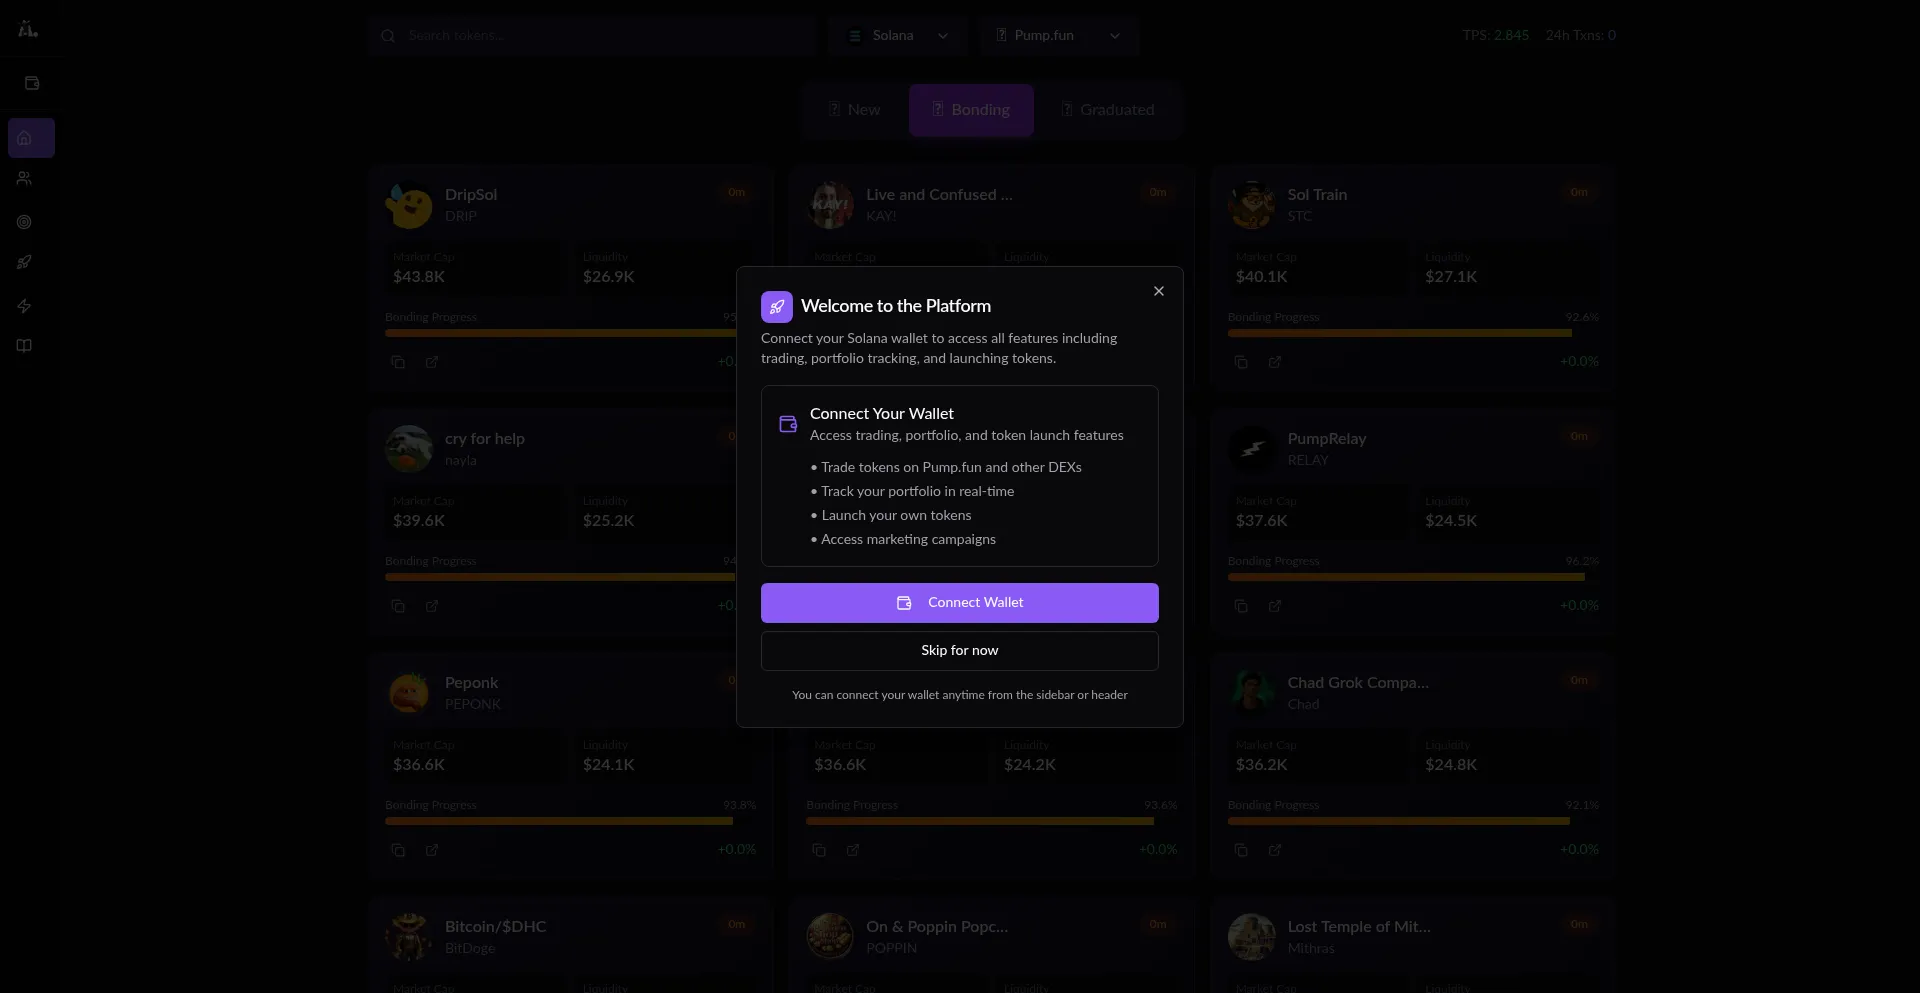This screenshot has width=1920, height=993.
Task: Select the lightning bolt sidebar icon
Action: click(x=25, y=306)
